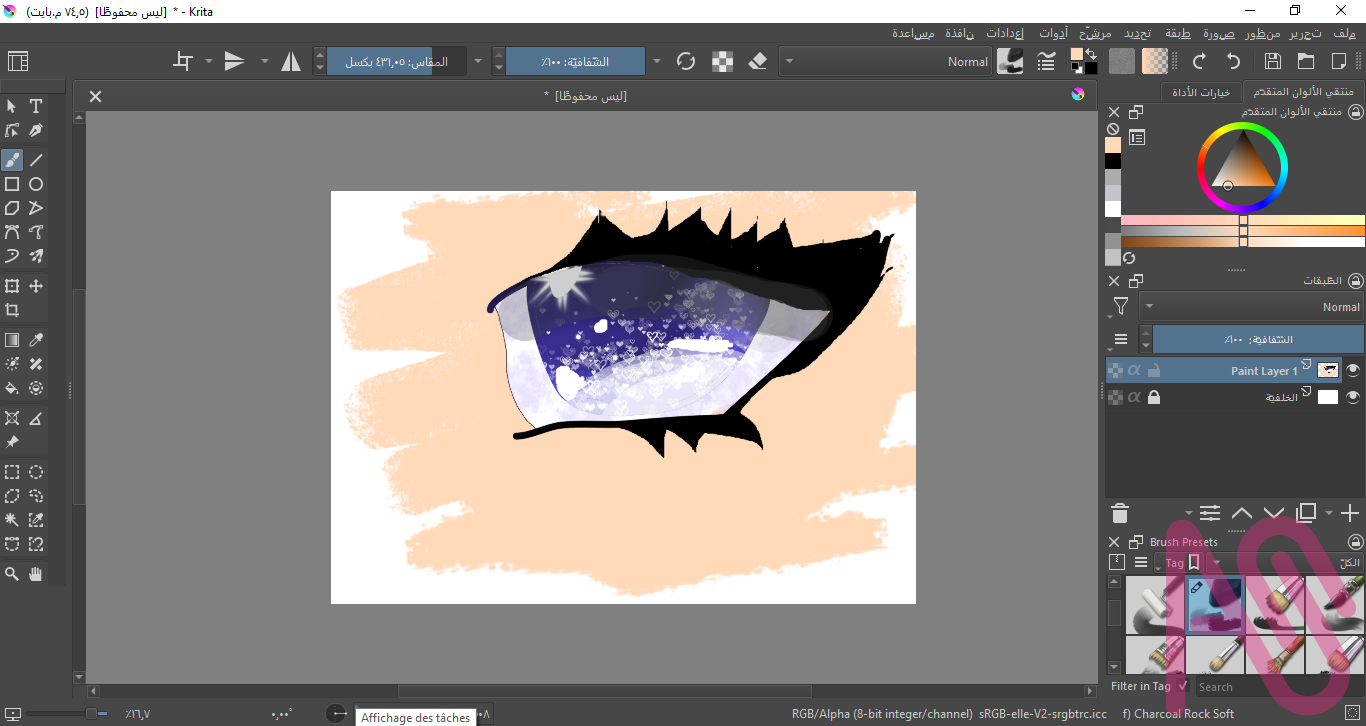Select the Text tool in toolbox
Viewport: 1366px width, 726px height.
pos(36,106)
